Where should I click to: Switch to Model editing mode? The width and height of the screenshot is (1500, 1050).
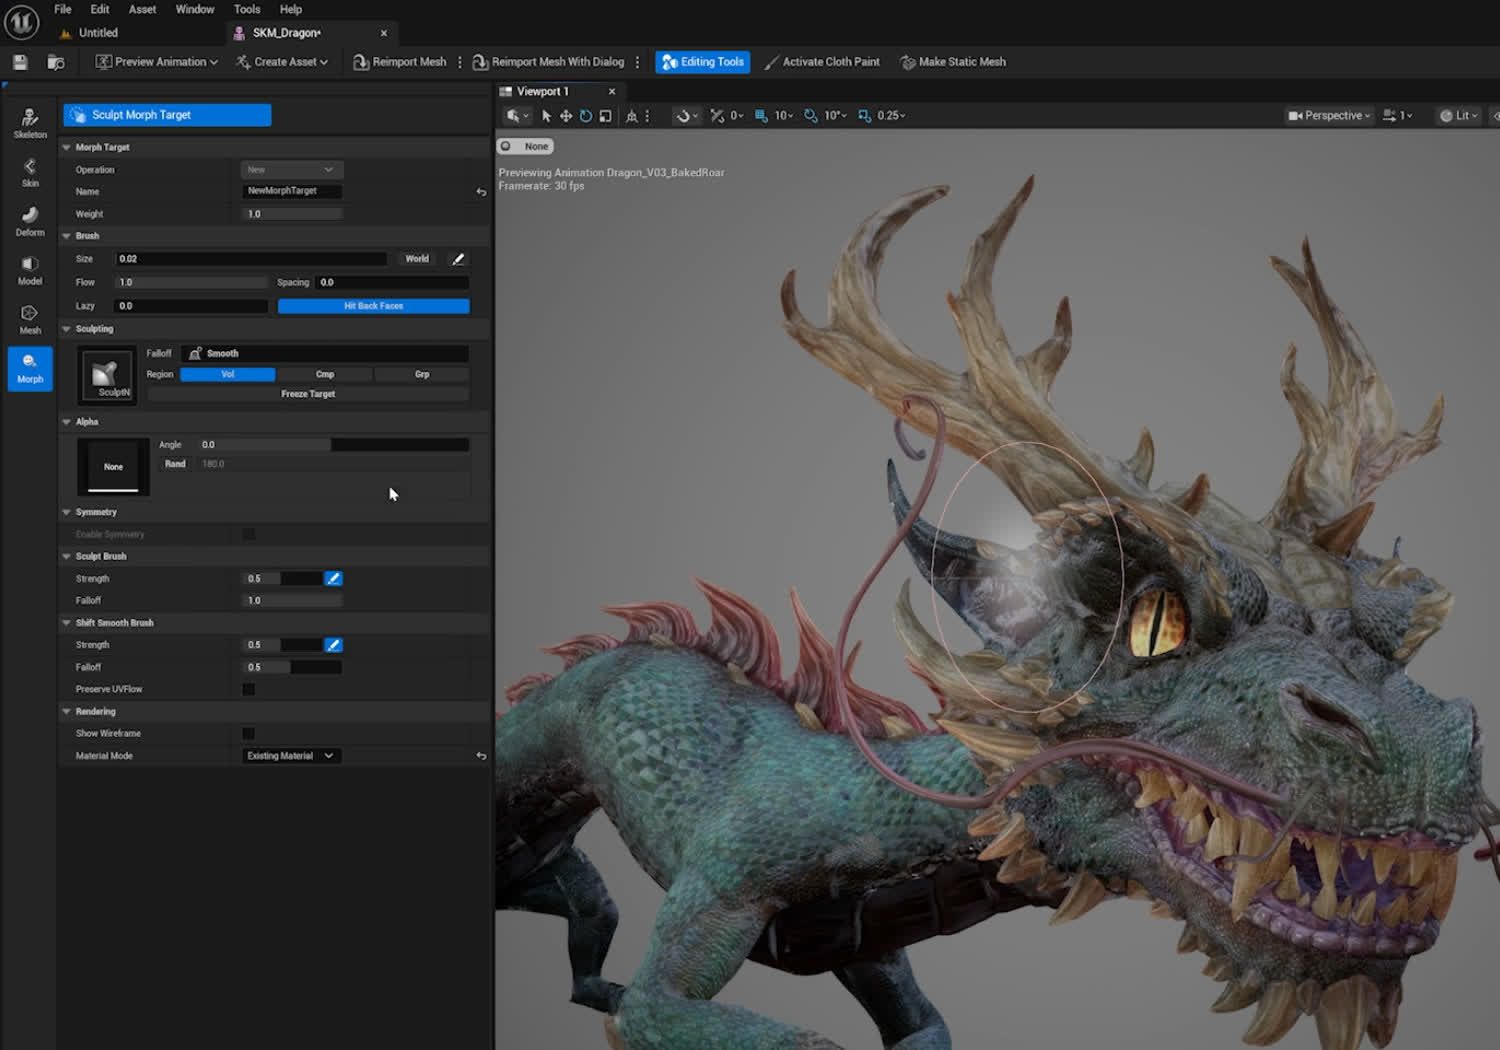click(29, 268)
